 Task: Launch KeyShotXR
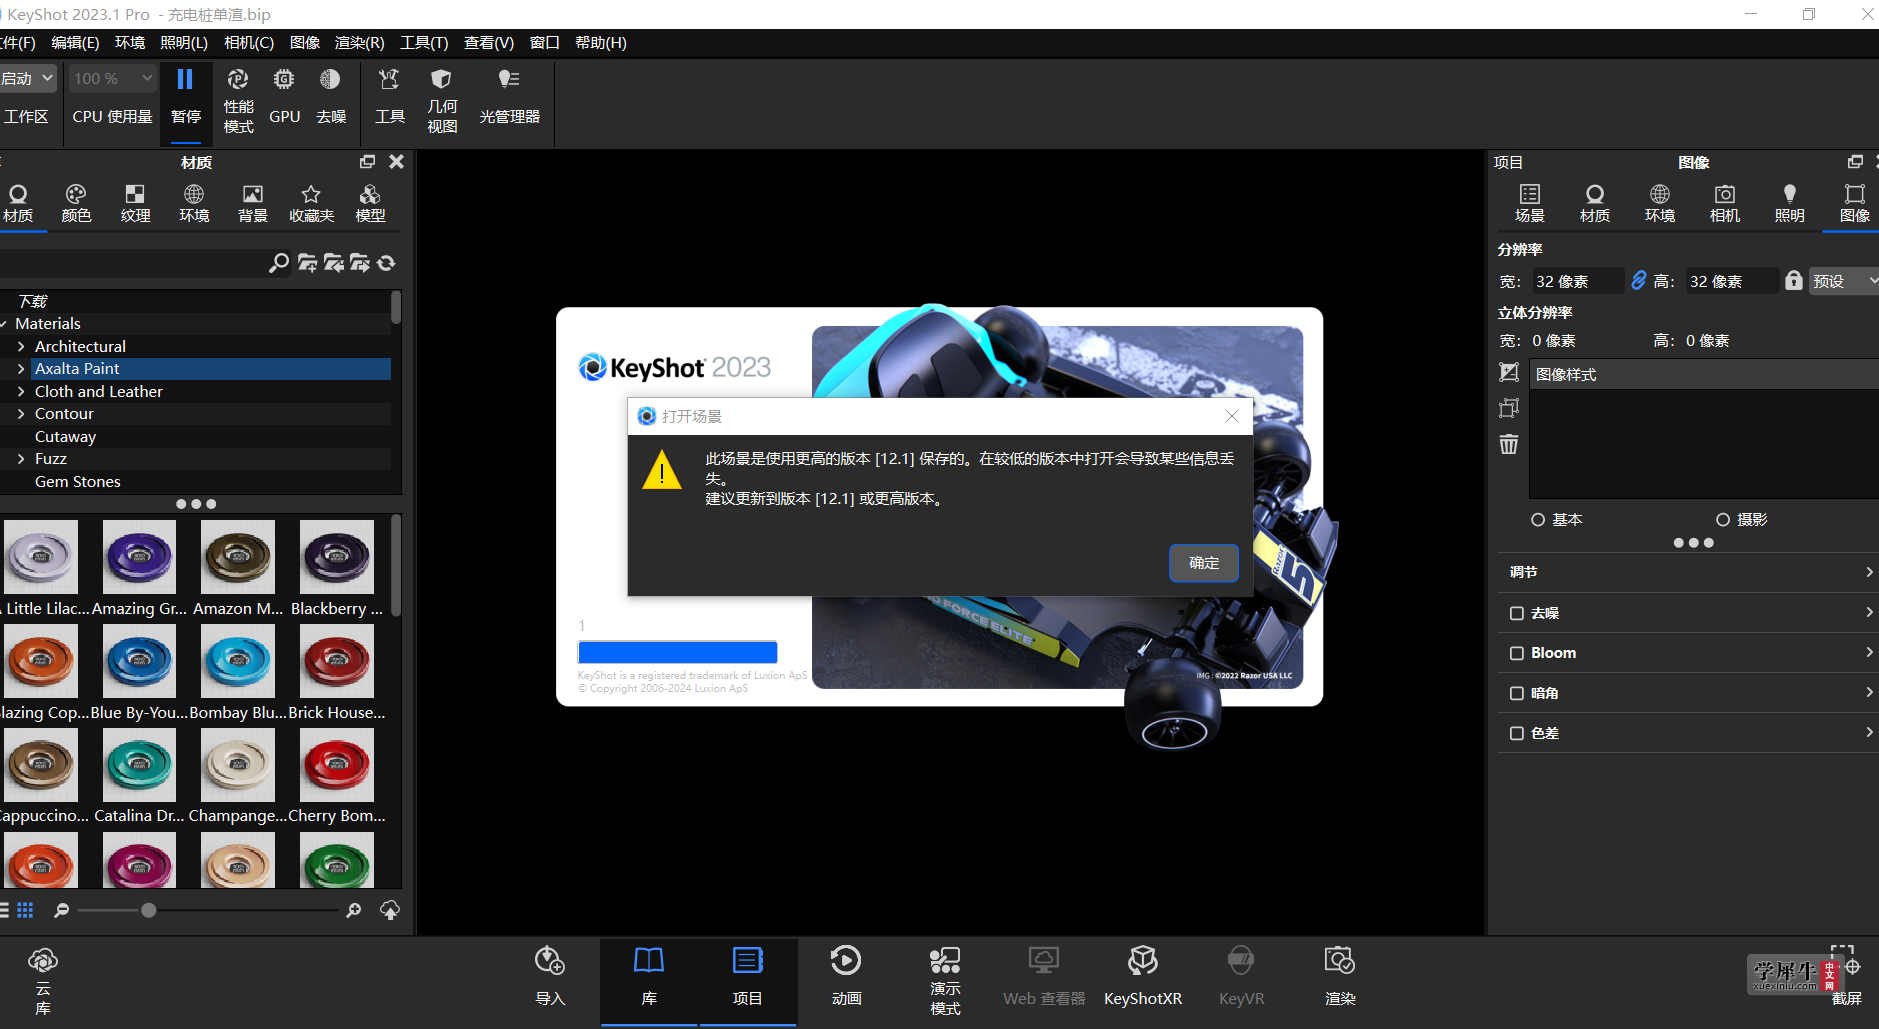tap(1142, 976)
